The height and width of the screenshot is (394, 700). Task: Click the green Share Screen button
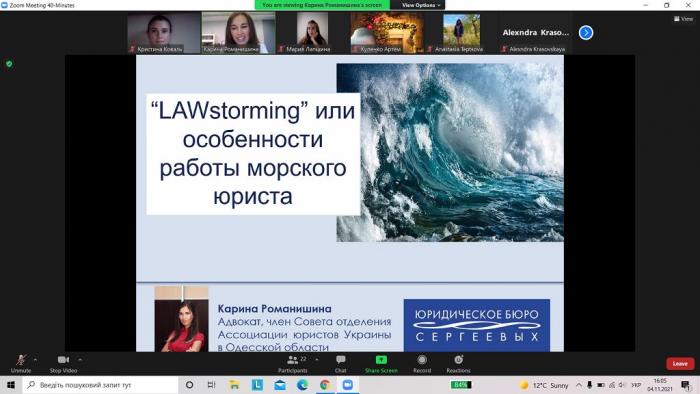(x=381, y=363)
